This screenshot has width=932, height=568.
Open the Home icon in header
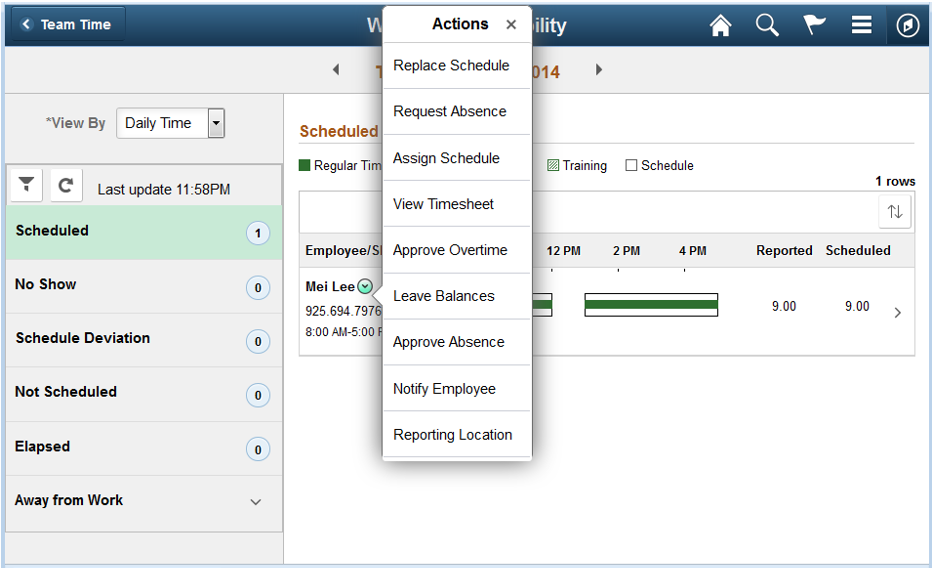tap(720, 26)
